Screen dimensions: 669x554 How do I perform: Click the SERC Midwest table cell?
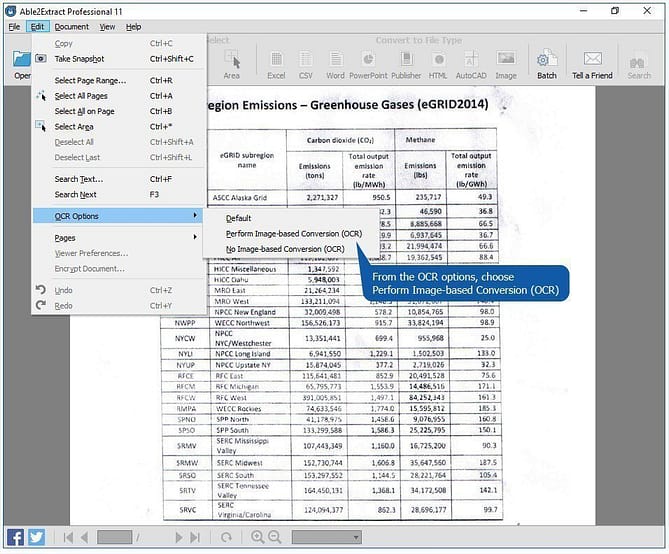coord(252,463)
